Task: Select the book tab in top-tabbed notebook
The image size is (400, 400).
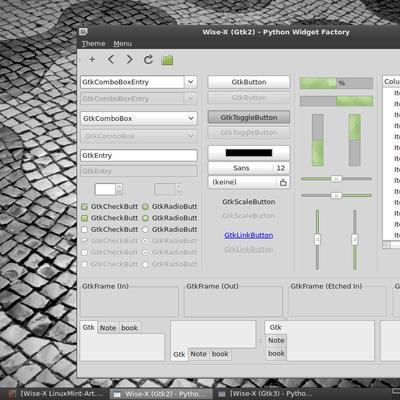Action: pyautogui.click(x=129, y=328)
